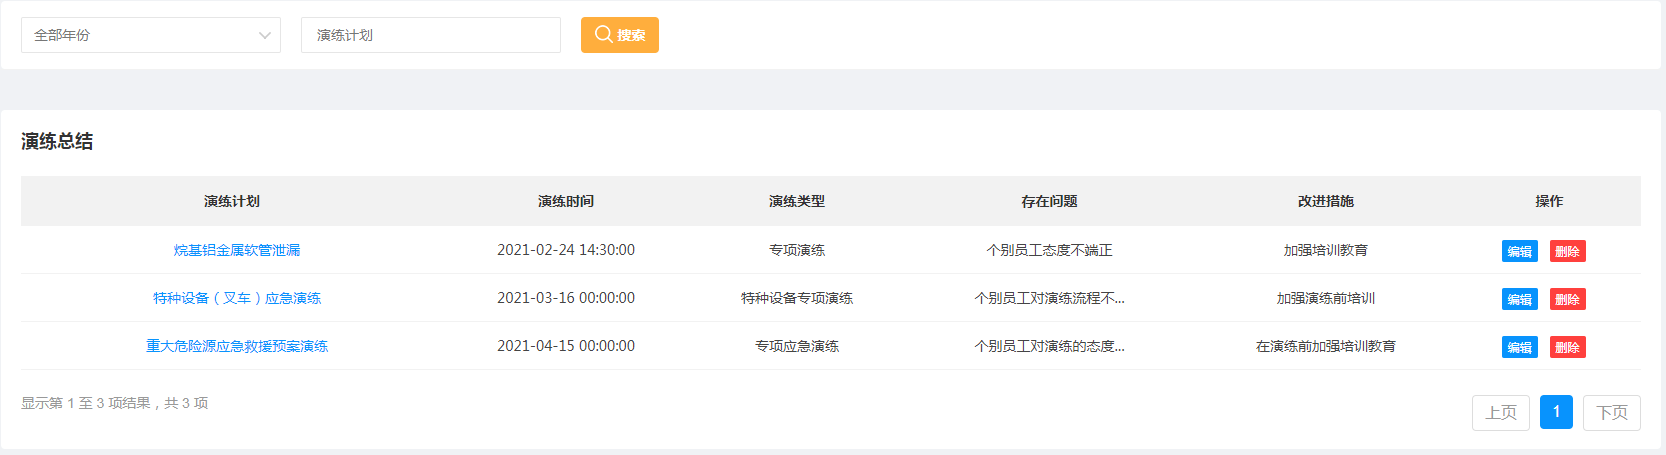1666x455 pixels.
Task: Select page 1 in pagination
Action: 1556,412
